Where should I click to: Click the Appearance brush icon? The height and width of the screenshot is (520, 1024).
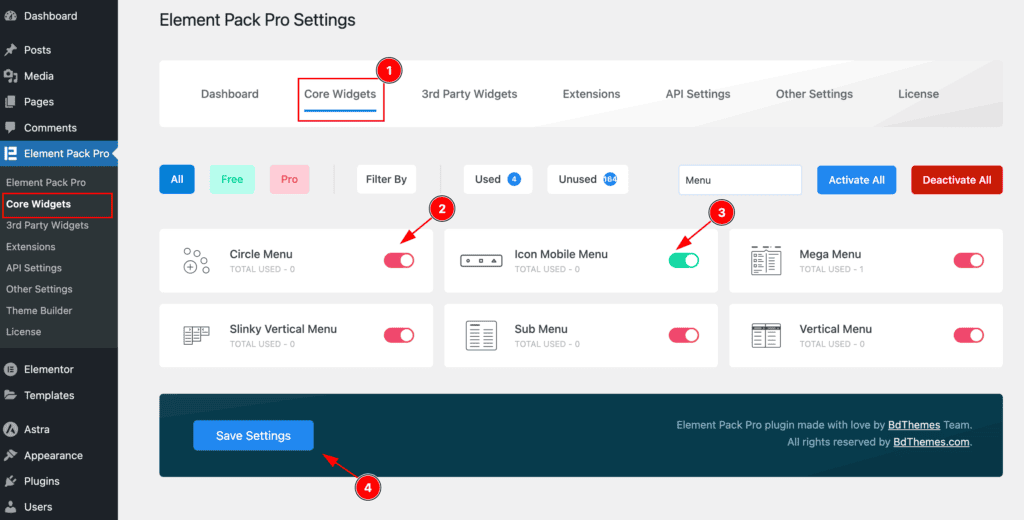click(10, 456)
